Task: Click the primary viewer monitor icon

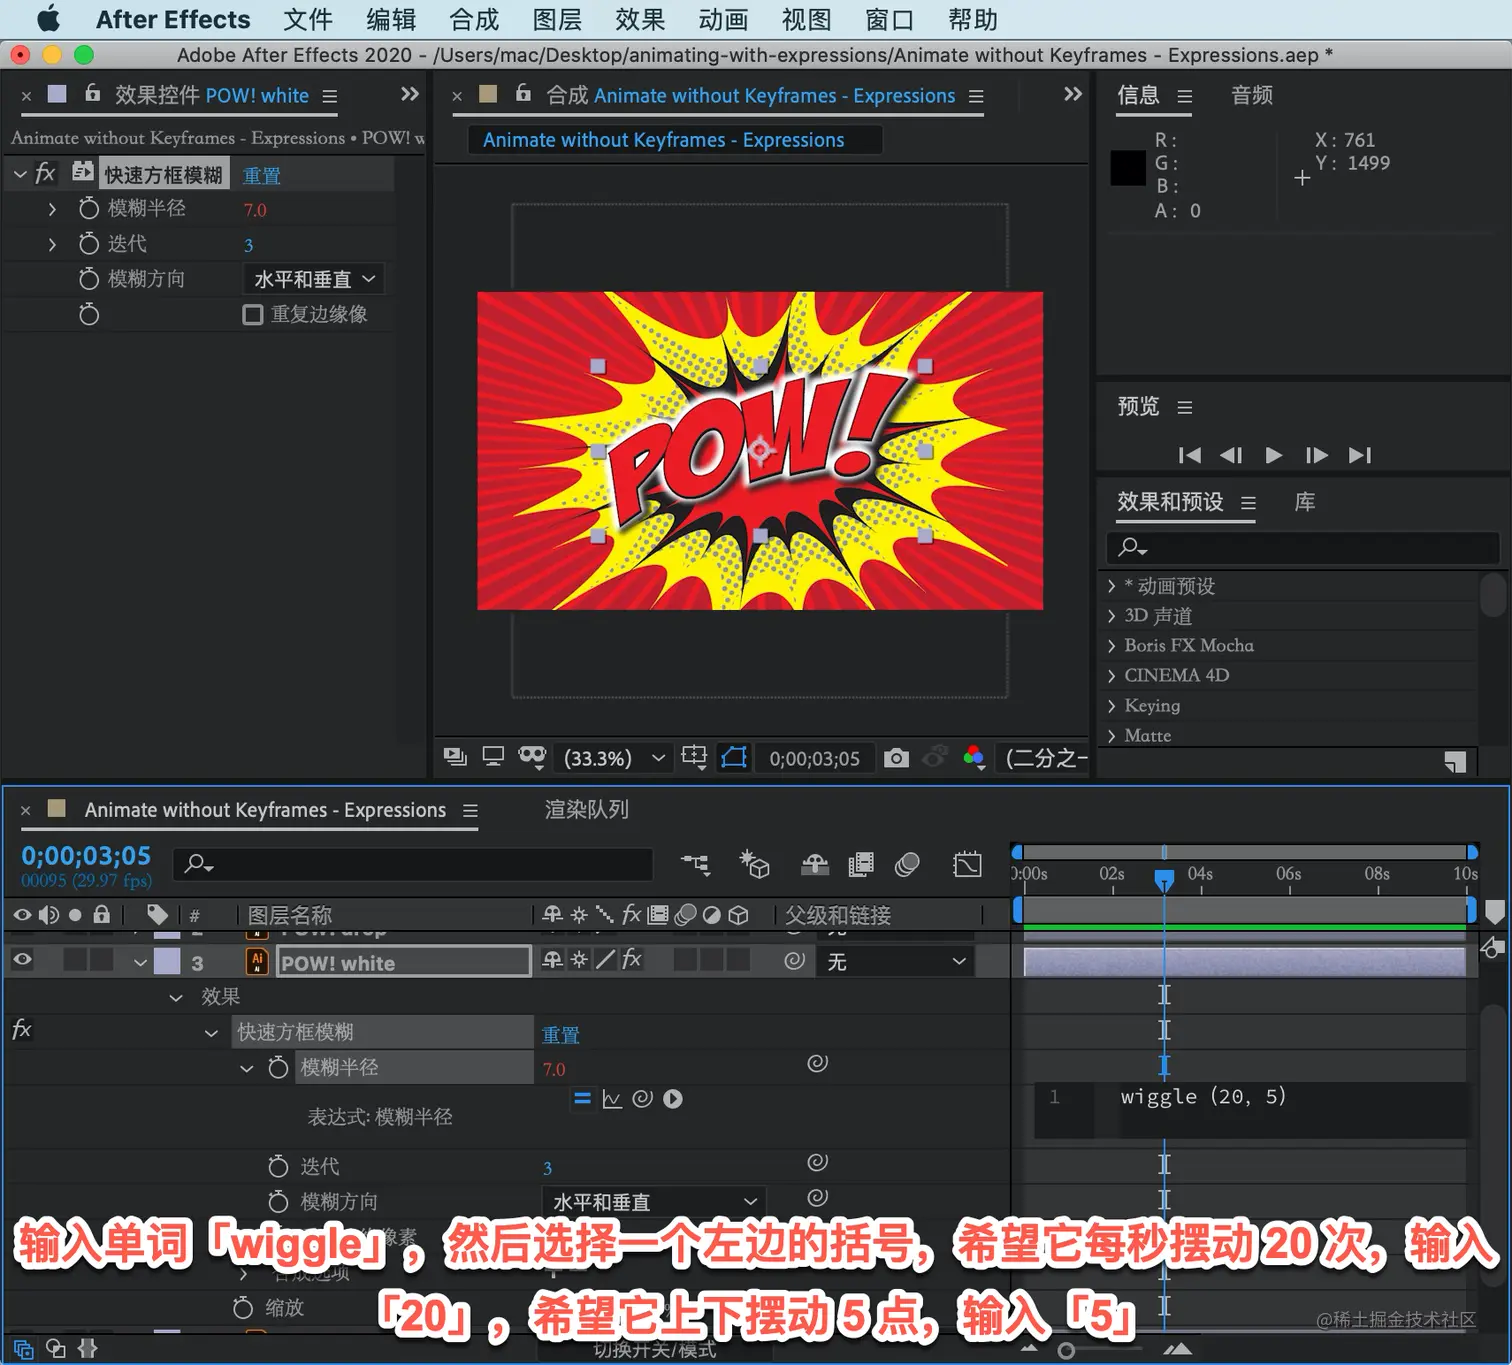Action: coord(493,757)
